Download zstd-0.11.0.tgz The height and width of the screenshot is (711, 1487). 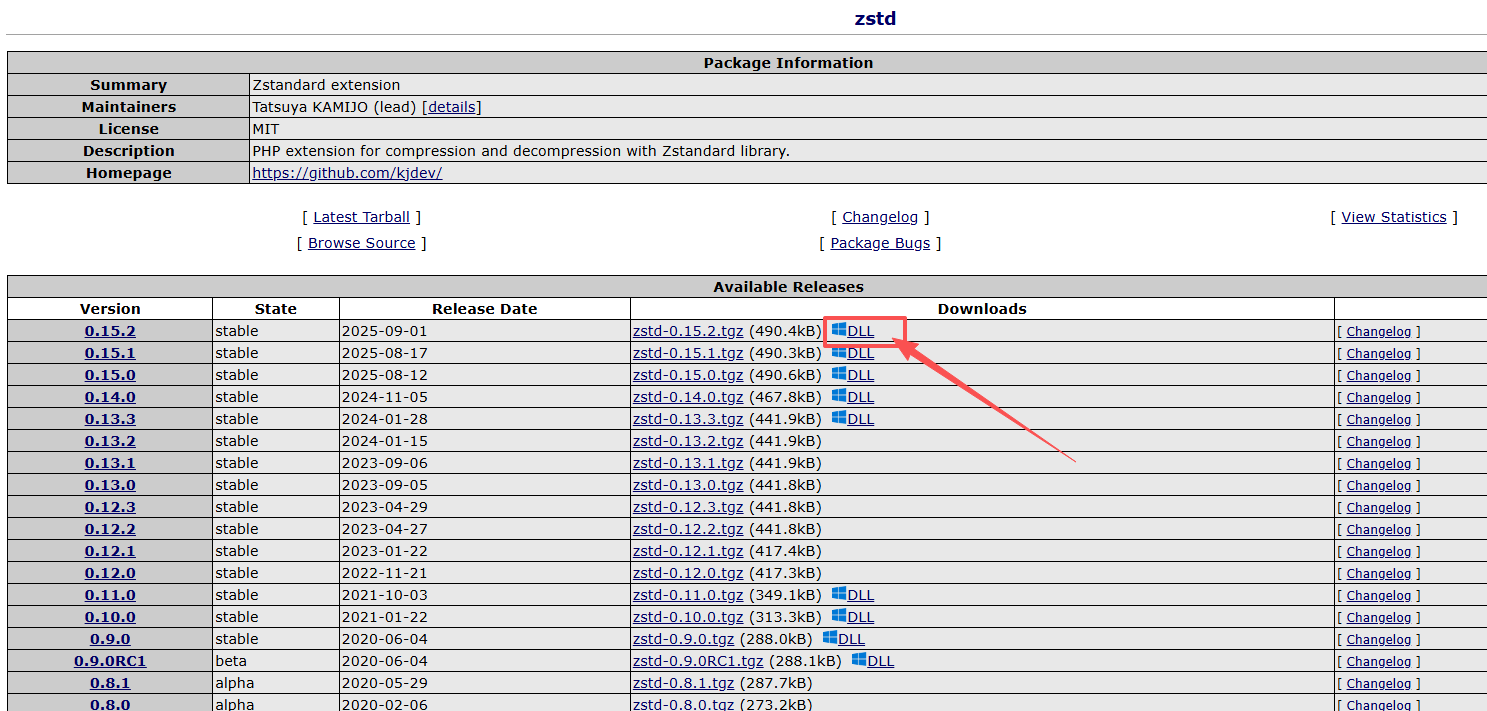688,595
